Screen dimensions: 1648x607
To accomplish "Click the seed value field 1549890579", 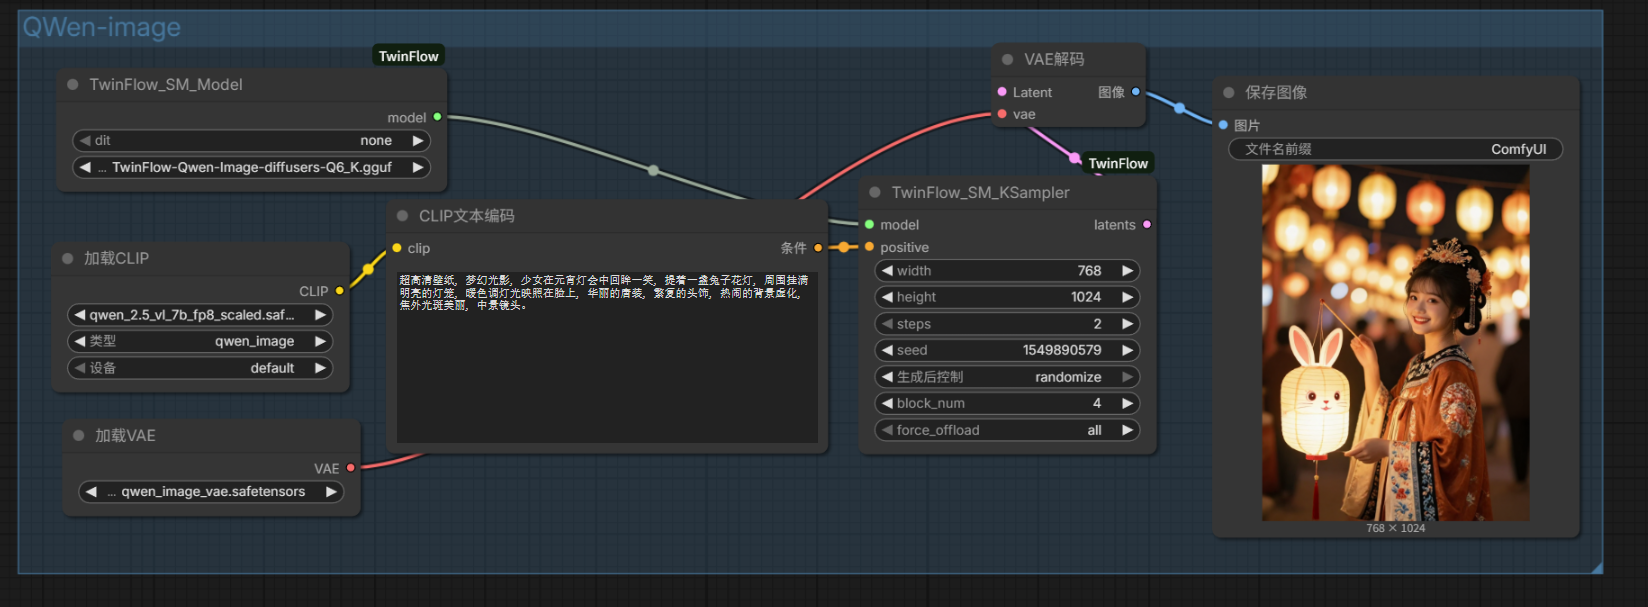I will pos(1007,351).
